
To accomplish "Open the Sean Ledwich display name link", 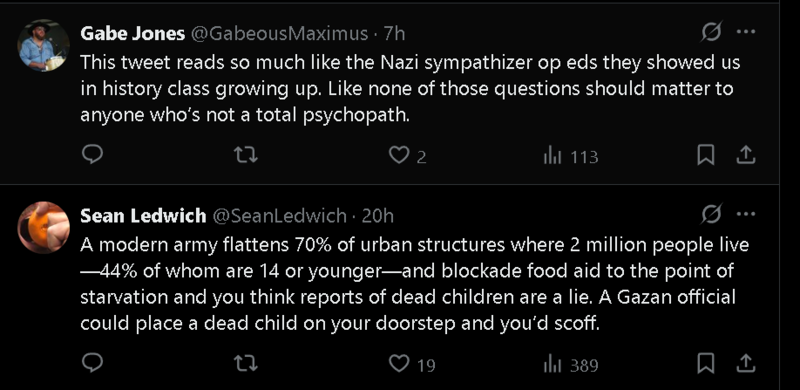I will click(x=143, y=216).
